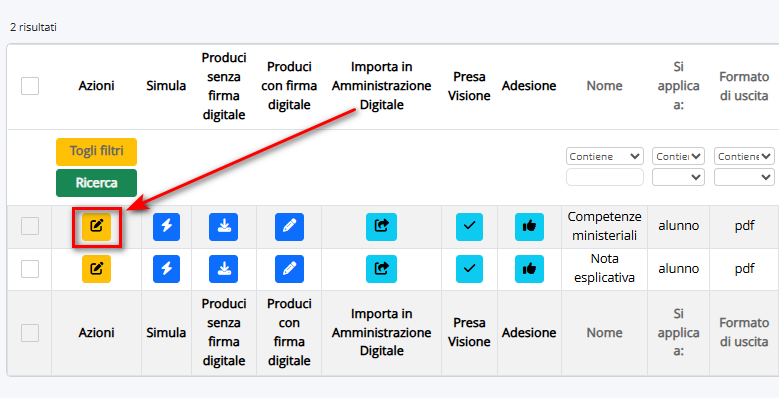Check the Nota esplicativa row checkbox

point(30,269)
